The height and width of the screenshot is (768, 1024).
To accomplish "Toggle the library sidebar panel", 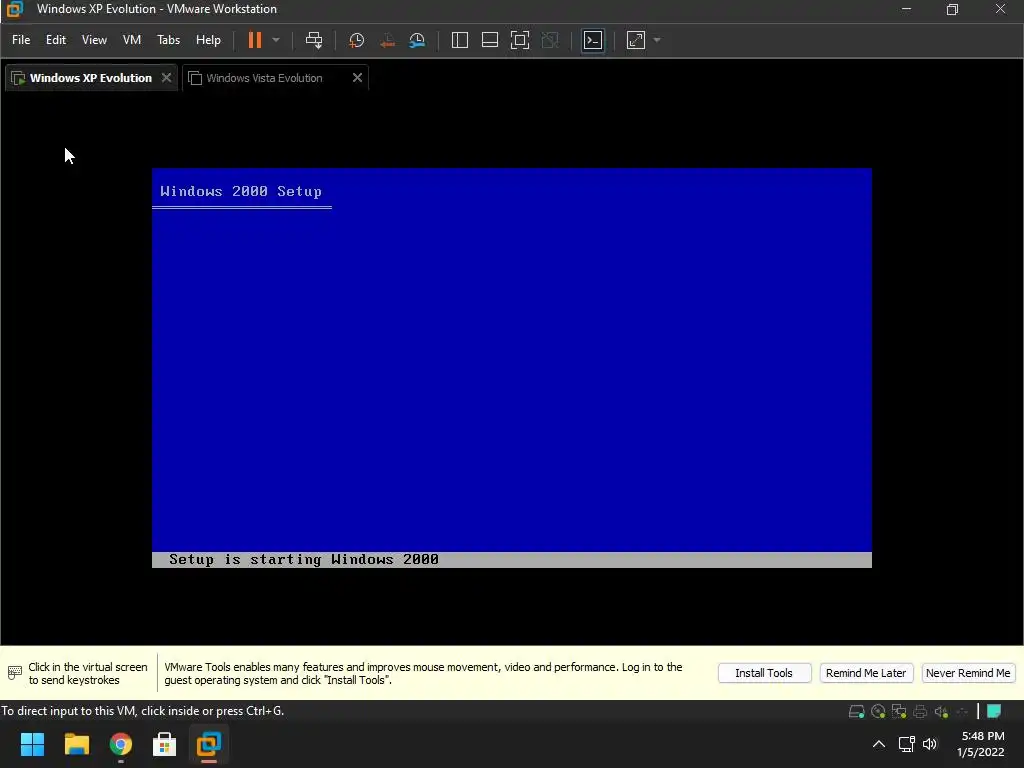I will [x=460, y=40].
